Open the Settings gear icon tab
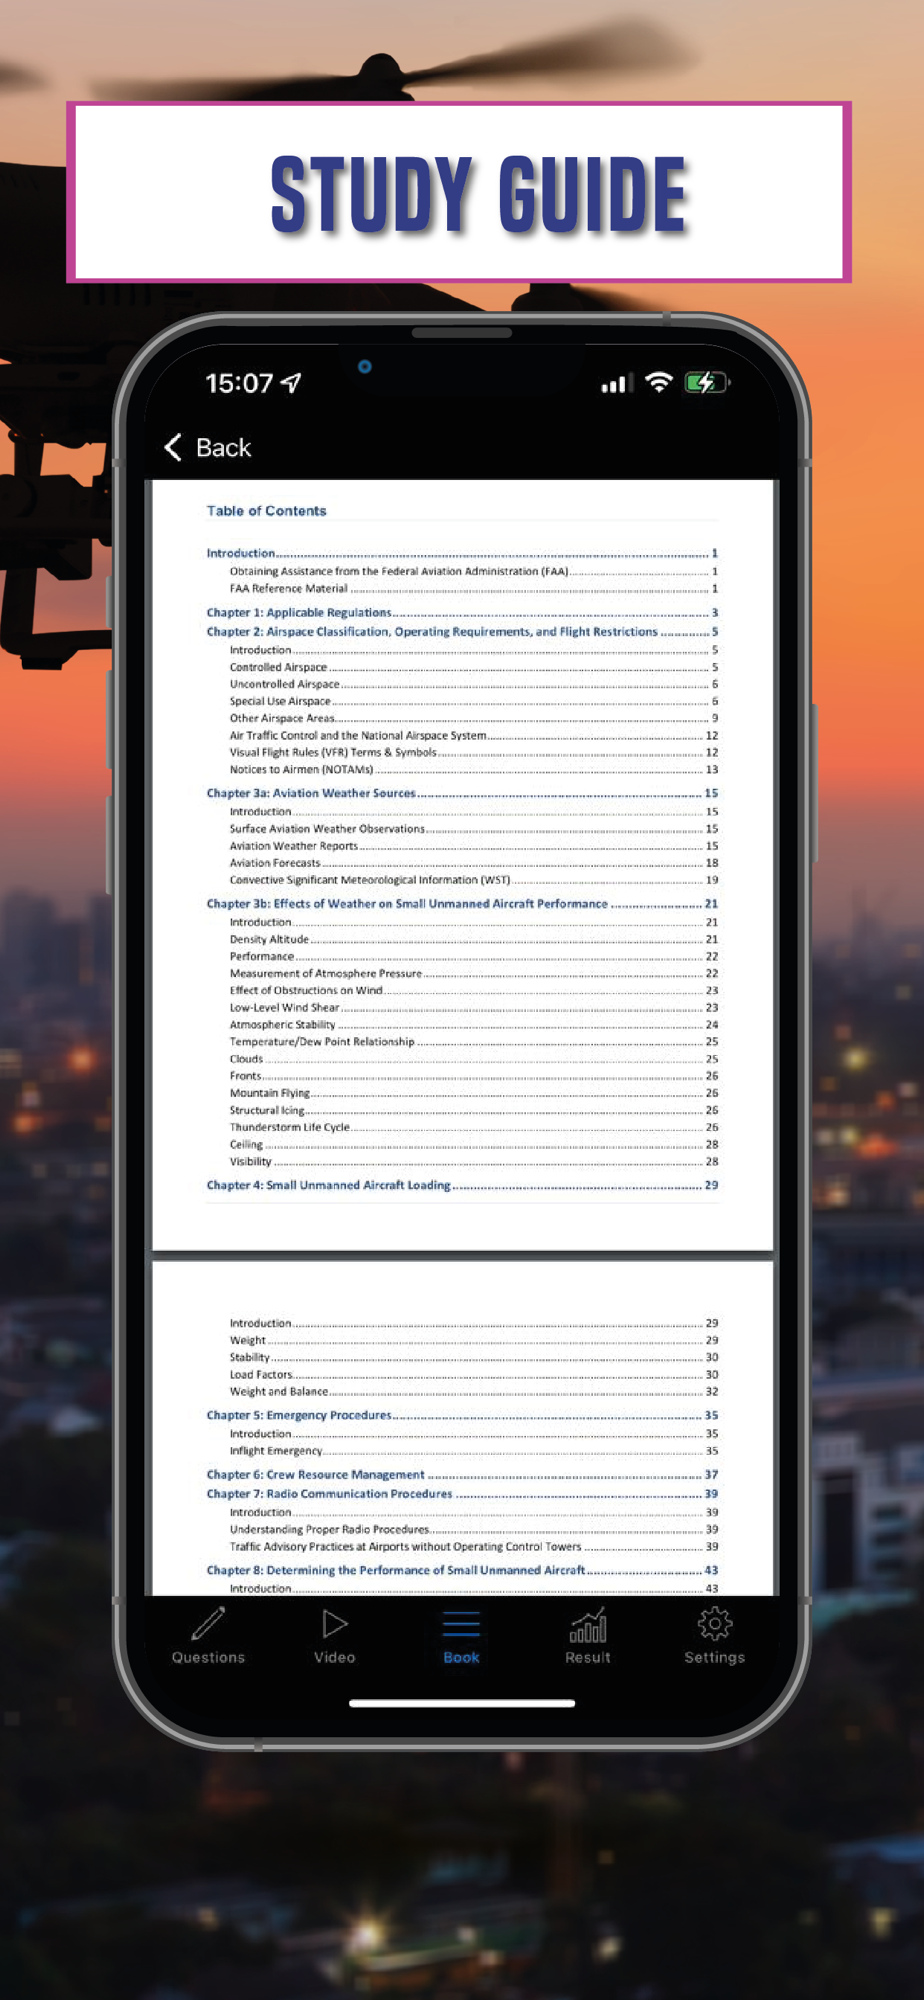This screenshot has height=2000, width=924. 715,1624
